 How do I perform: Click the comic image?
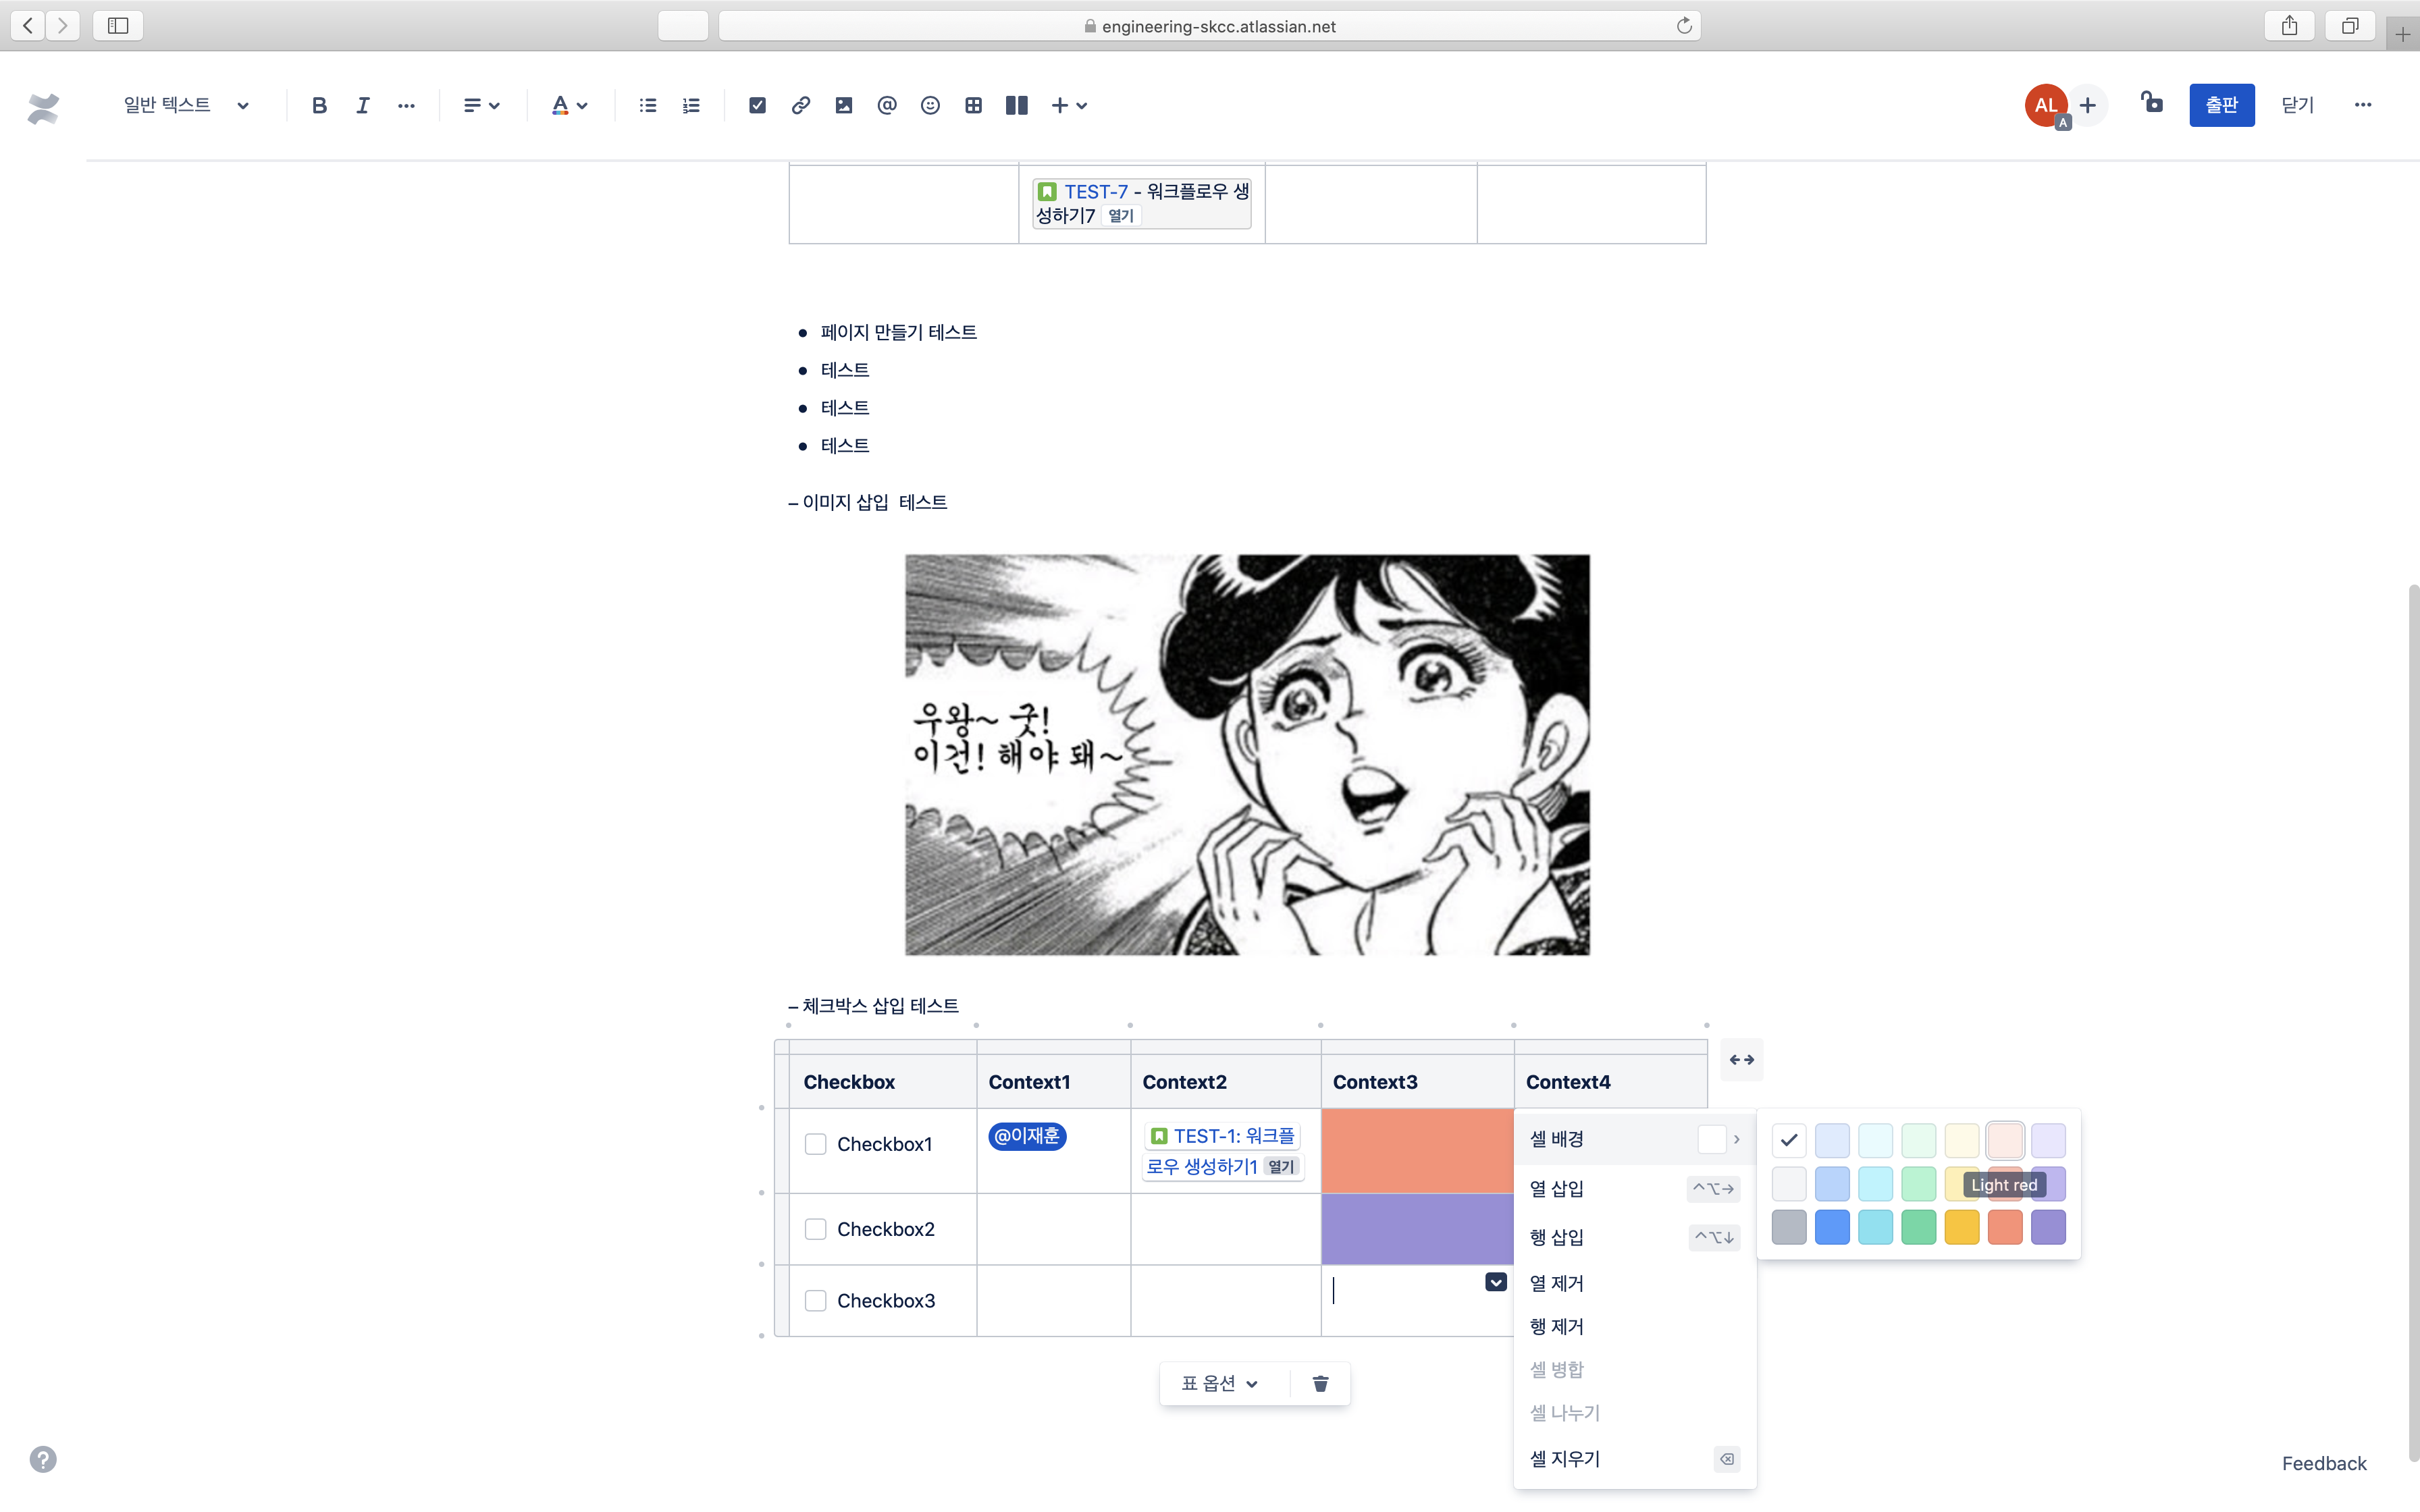click(x=1247, y=755)
